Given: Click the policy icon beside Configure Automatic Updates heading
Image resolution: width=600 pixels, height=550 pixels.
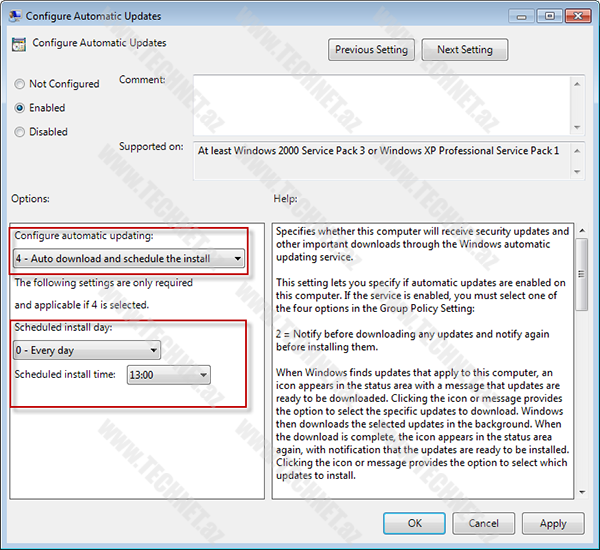Looking at the screenshot, I should click(x=19, y=44).
